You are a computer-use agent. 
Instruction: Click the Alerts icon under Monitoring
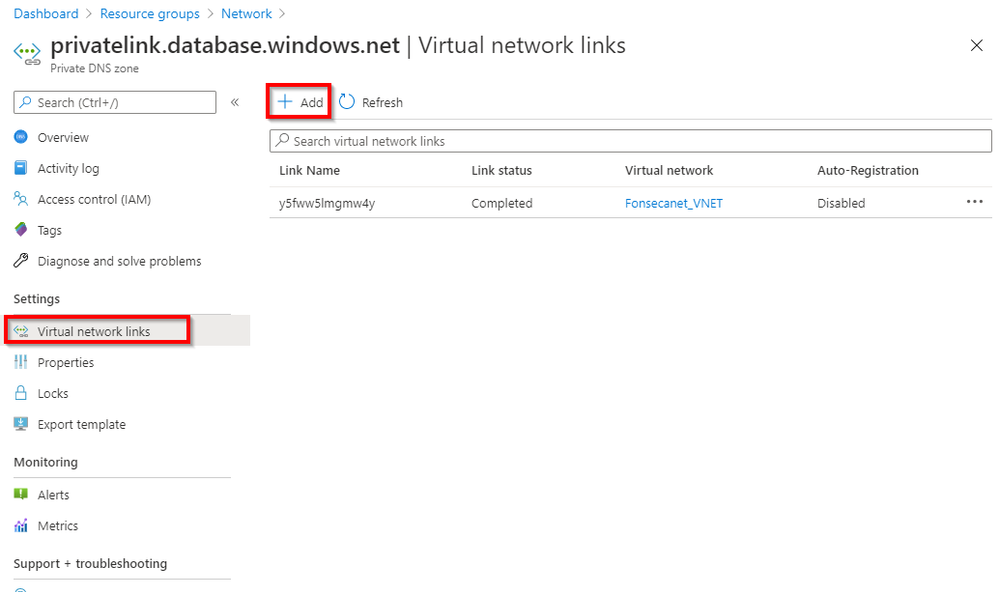coord(21,494)
